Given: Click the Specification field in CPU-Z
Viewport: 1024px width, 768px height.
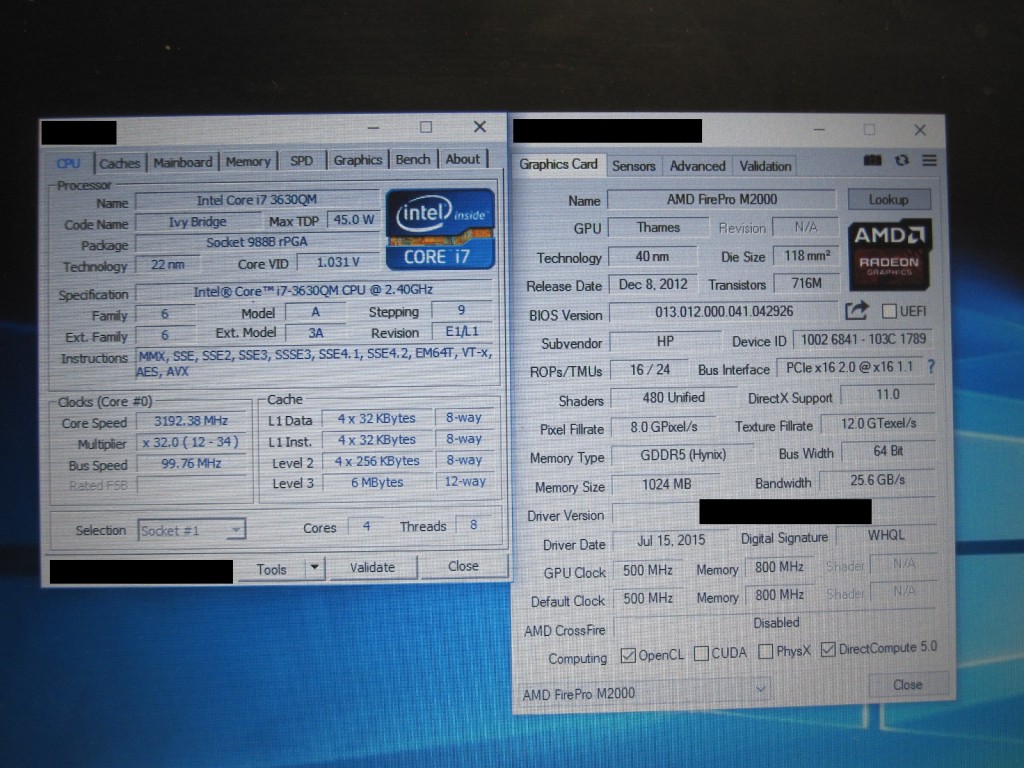Looking at the screenshot, I should click(313, 291).
